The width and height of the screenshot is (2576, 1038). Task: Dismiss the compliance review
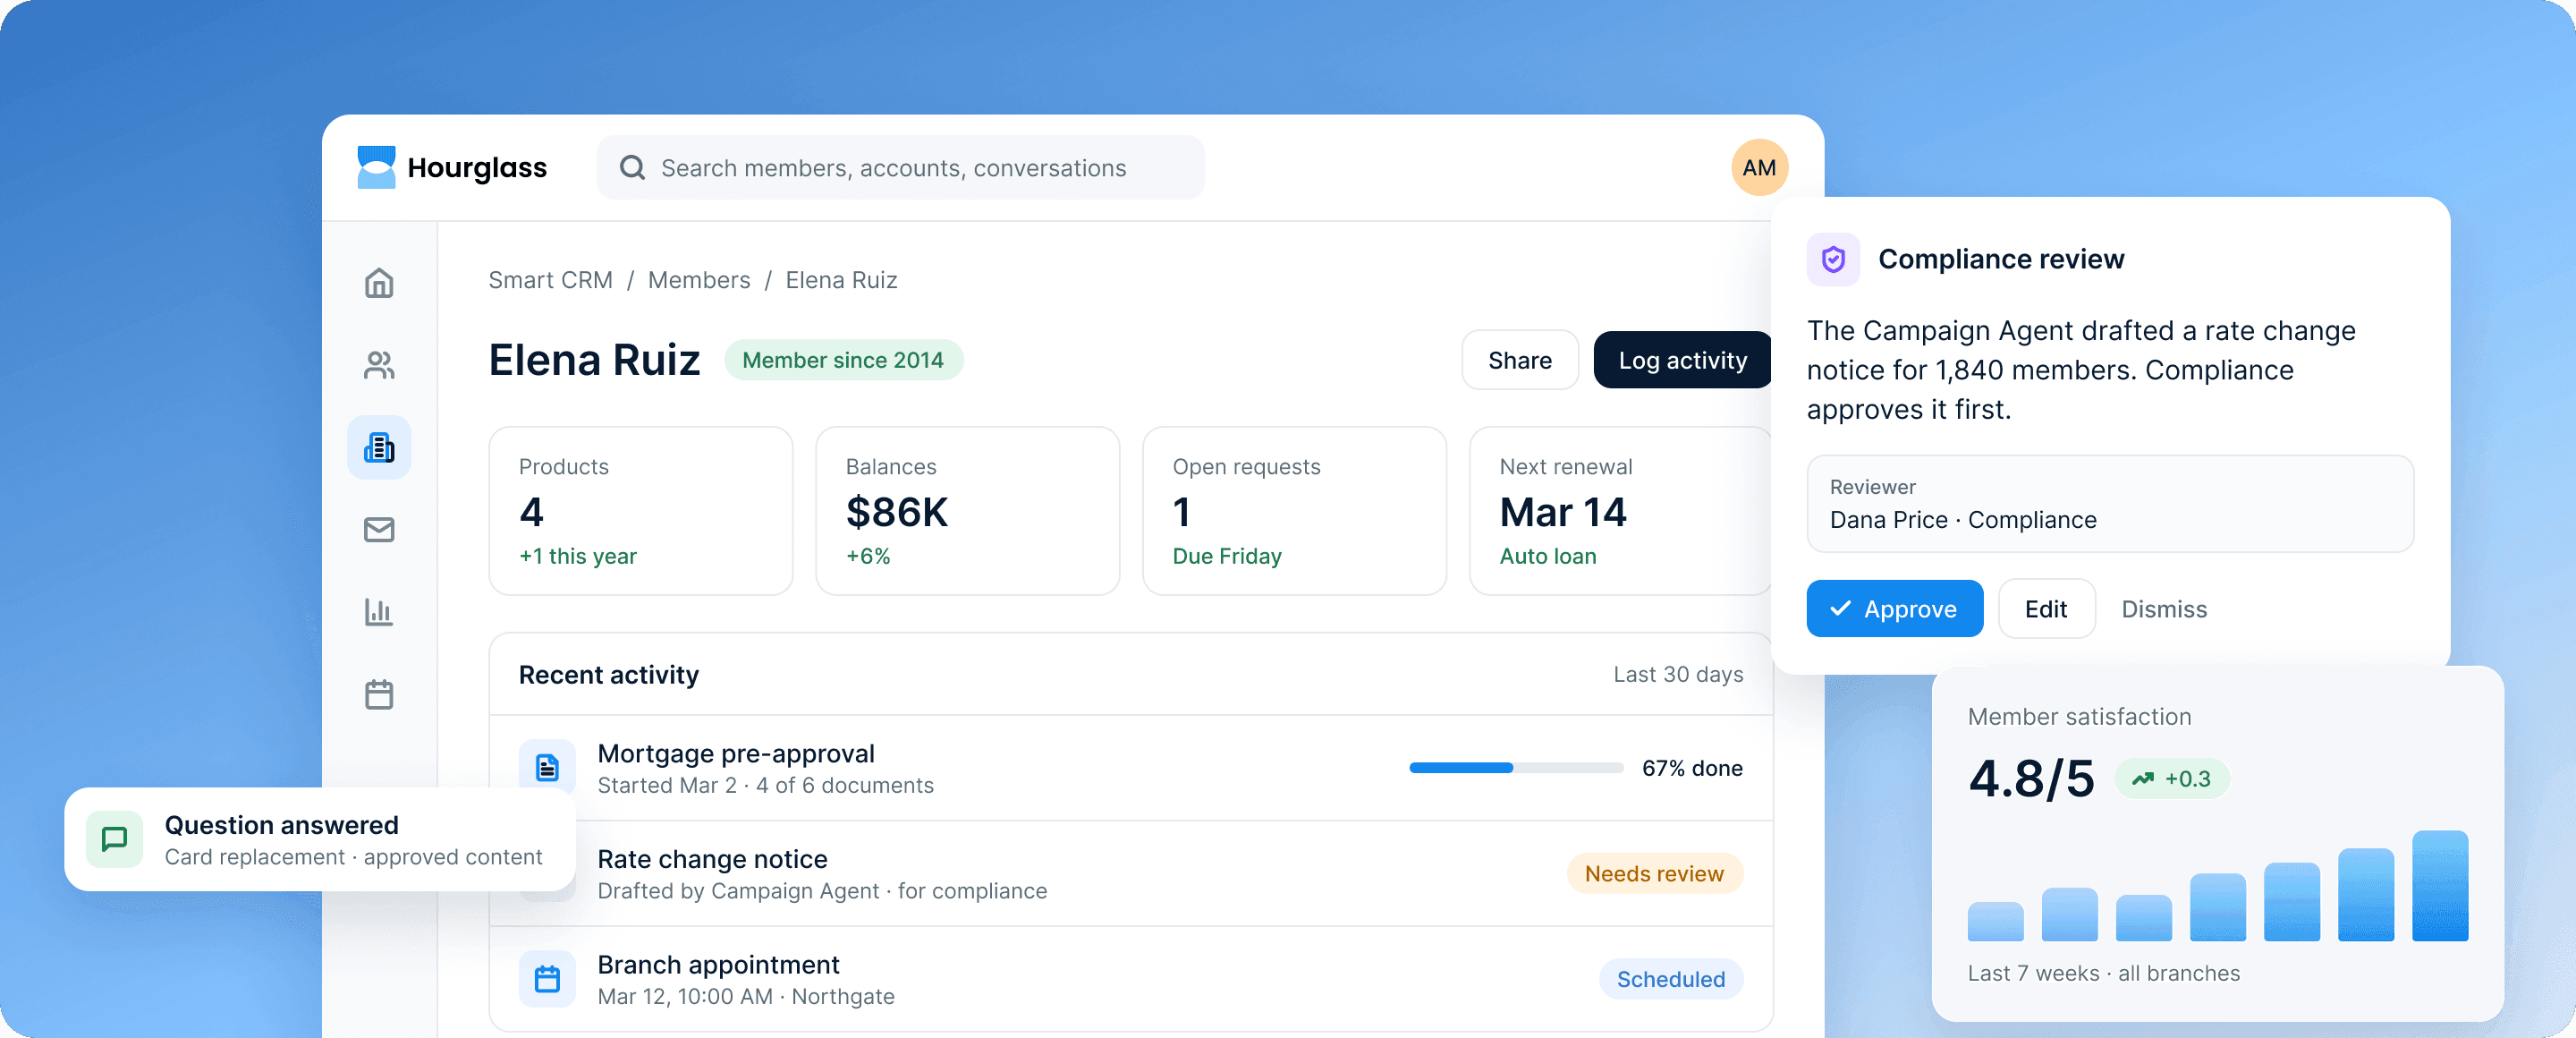coord(2163,609)
